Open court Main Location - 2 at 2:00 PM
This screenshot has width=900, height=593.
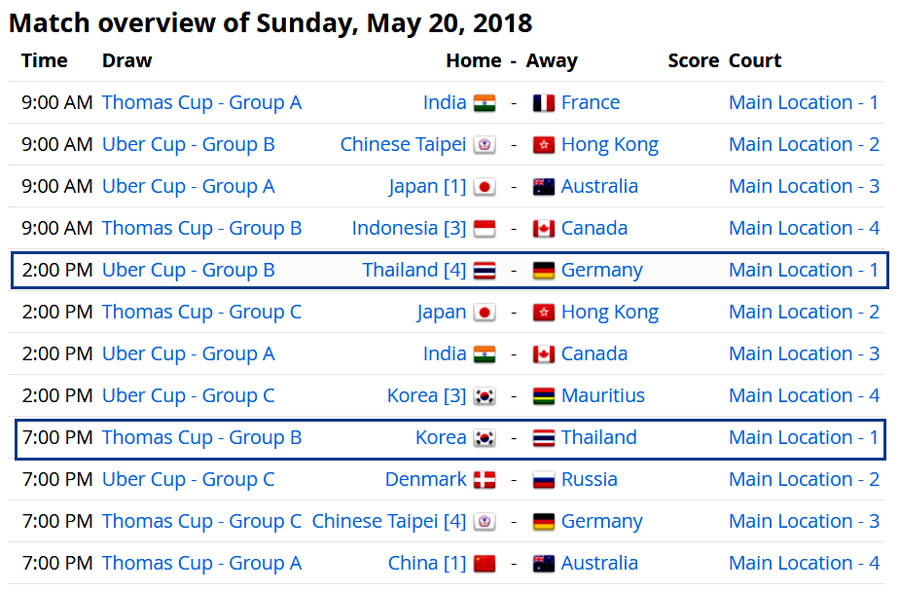804,312
